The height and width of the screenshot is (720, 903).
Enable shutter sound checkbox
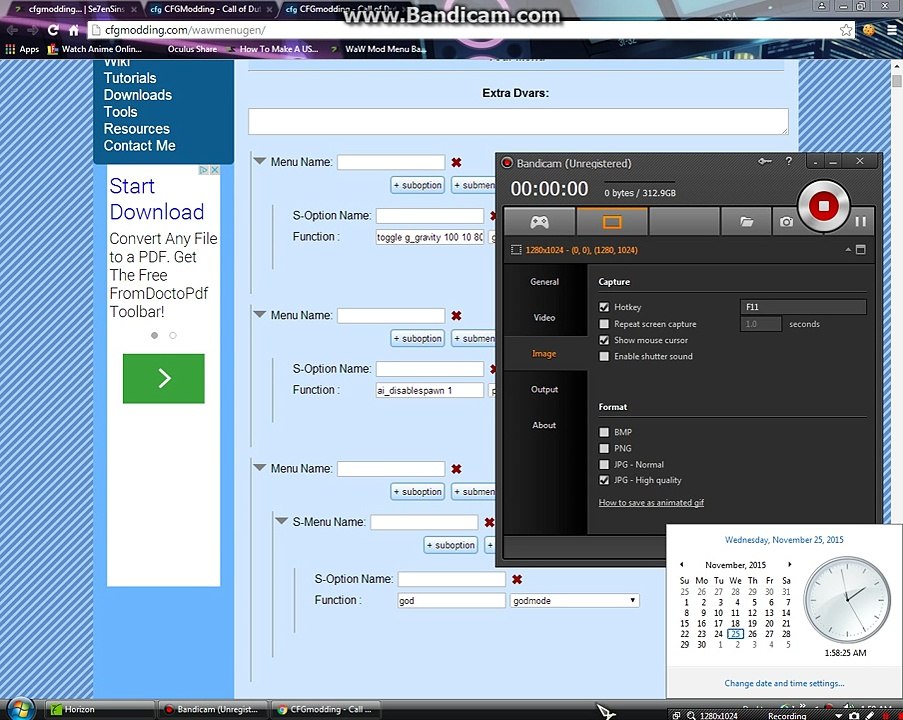(x=604, y=356)
